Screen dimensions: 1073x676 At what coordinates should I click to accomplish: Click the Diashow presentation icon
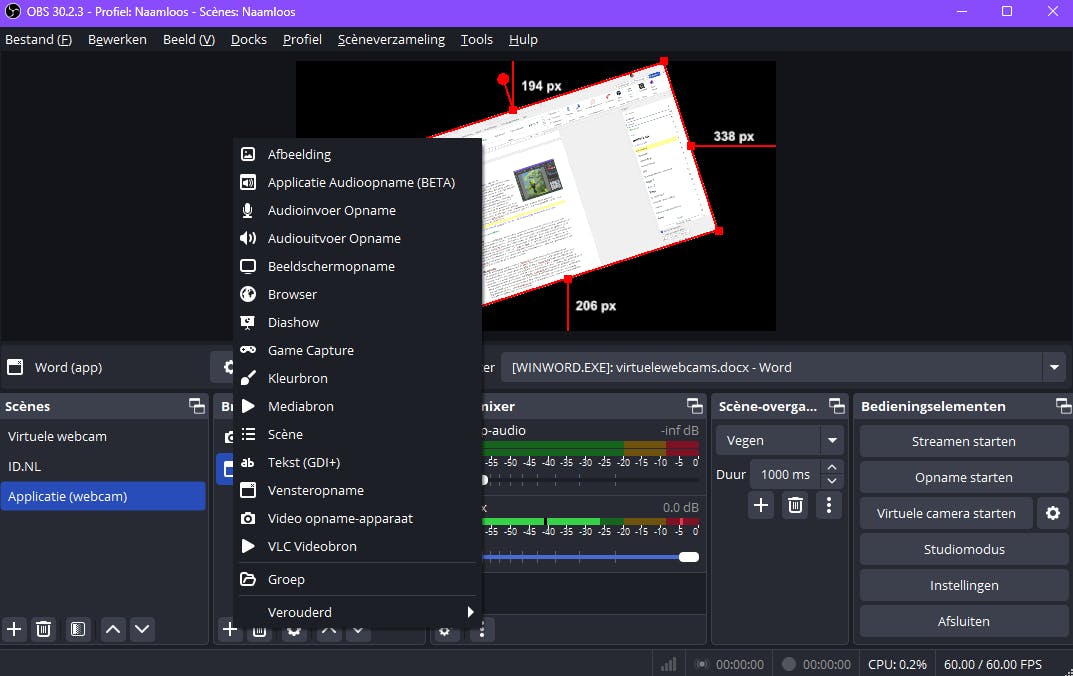(x=248, y=322)
